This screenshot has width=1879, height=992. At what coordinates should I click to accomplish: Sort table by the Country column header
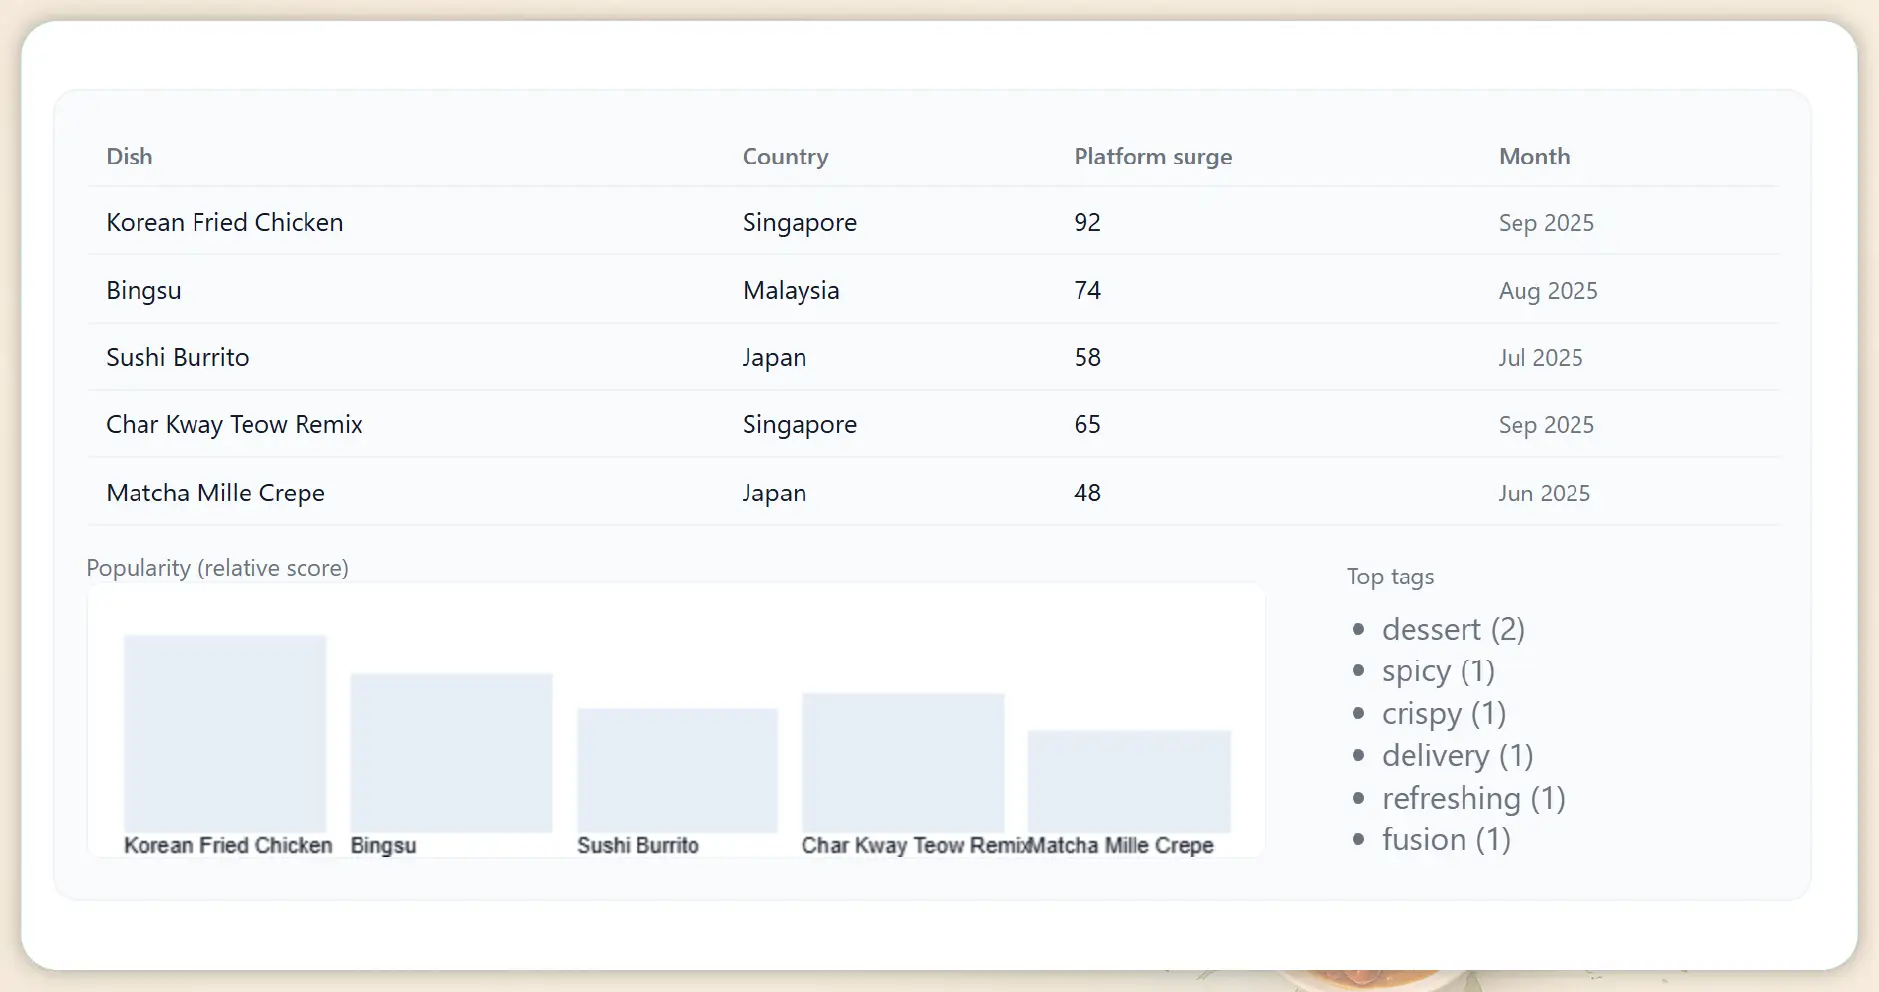click(x=785, y=156)
